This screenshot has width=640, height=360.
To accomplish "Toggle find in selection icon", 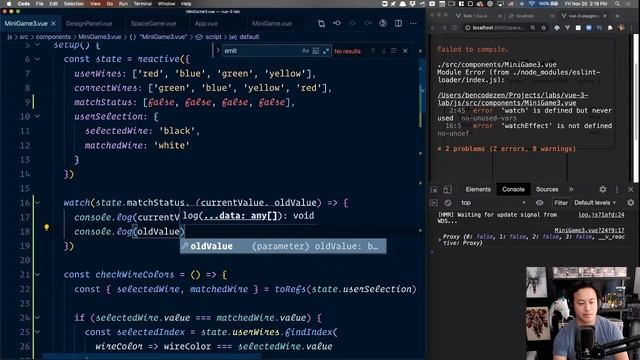I will pyautogui.click(x=394, y=51).
